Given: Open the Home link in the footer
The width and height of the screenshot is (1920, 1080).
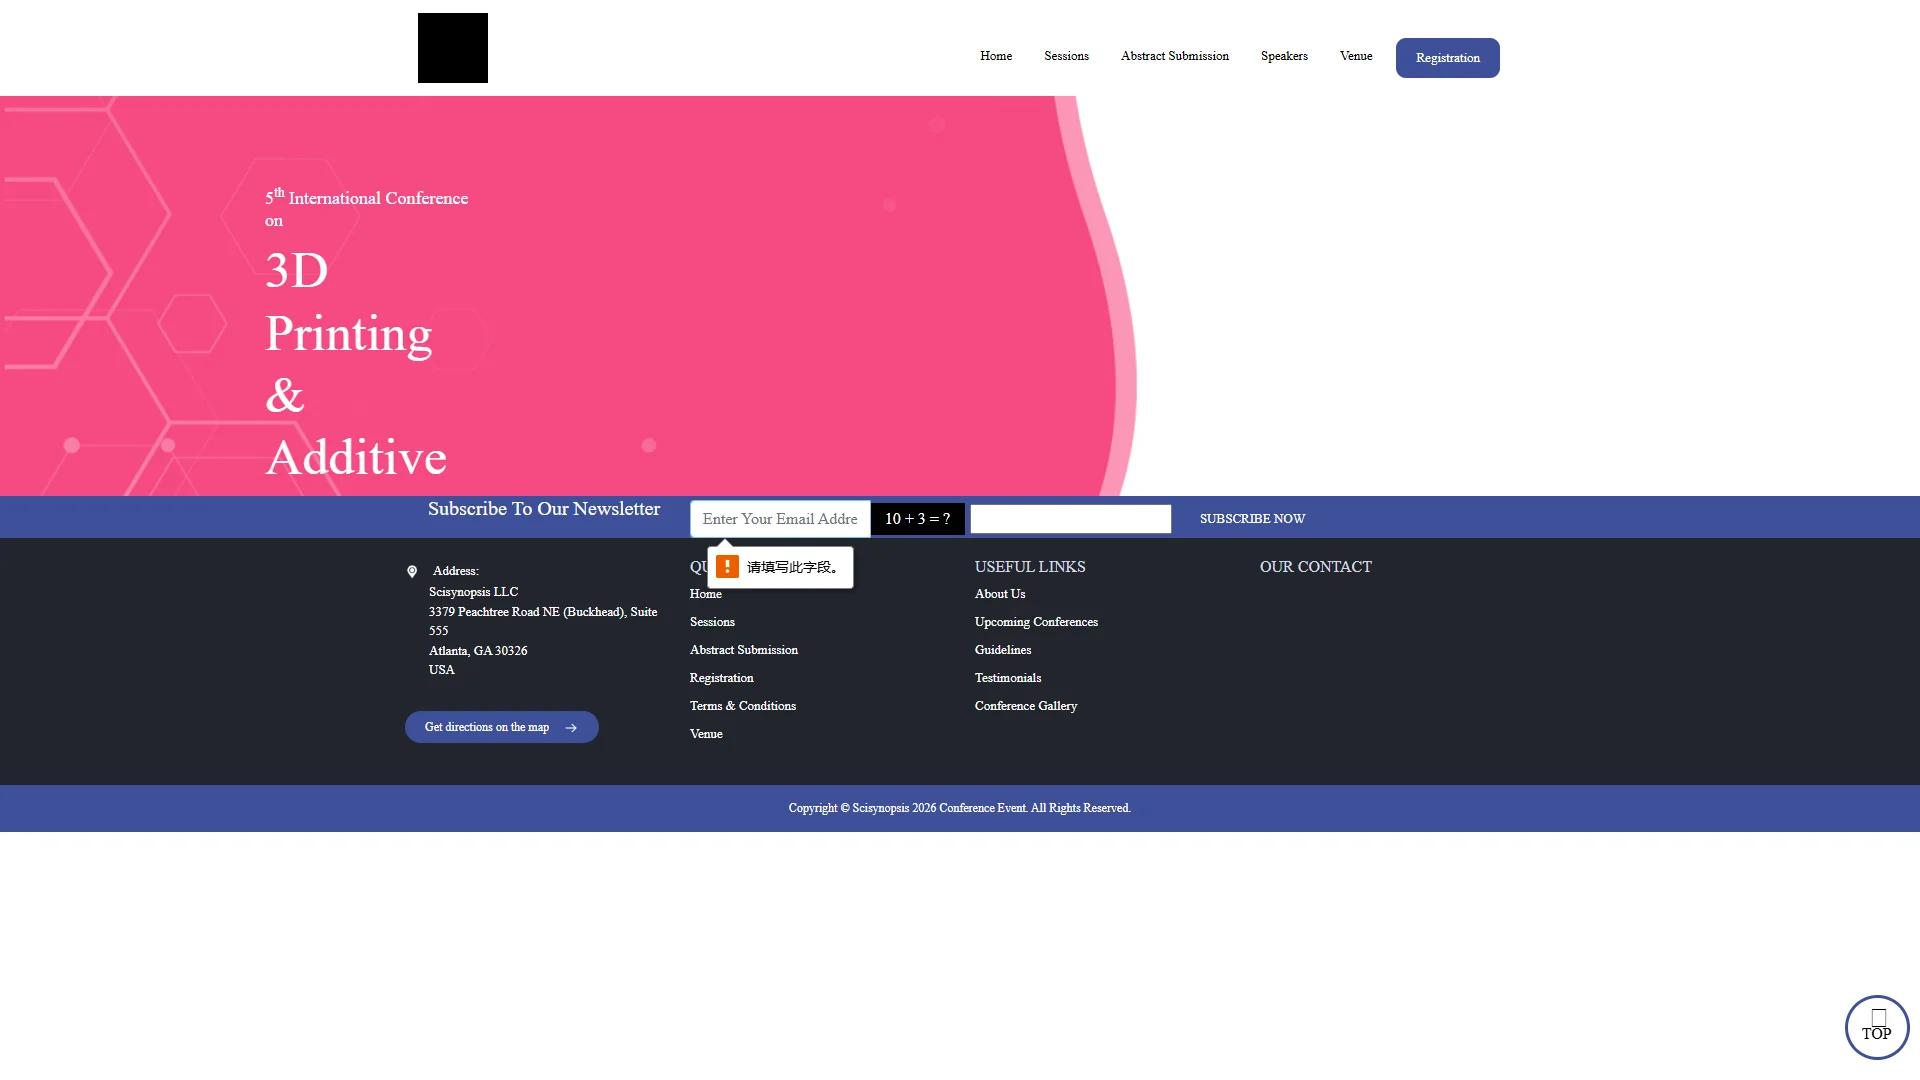Looking at the screenshot, I should tap(705, 594).
